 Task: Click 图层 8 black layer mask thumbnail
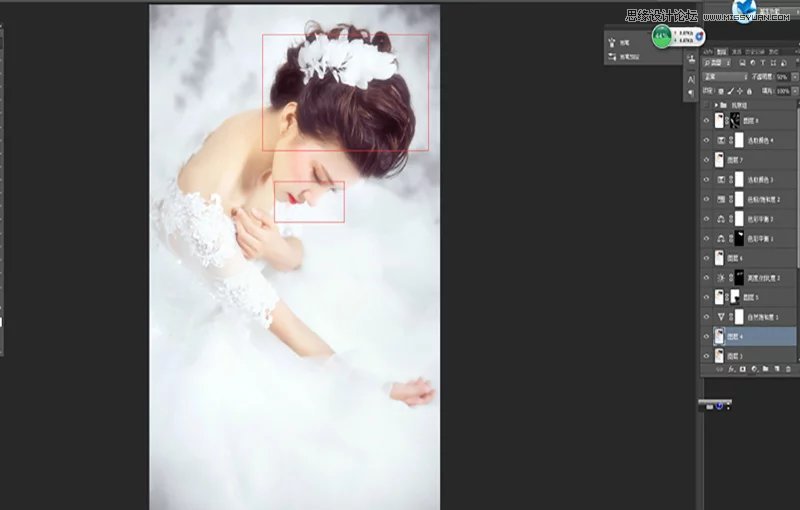tap(735, 121)
